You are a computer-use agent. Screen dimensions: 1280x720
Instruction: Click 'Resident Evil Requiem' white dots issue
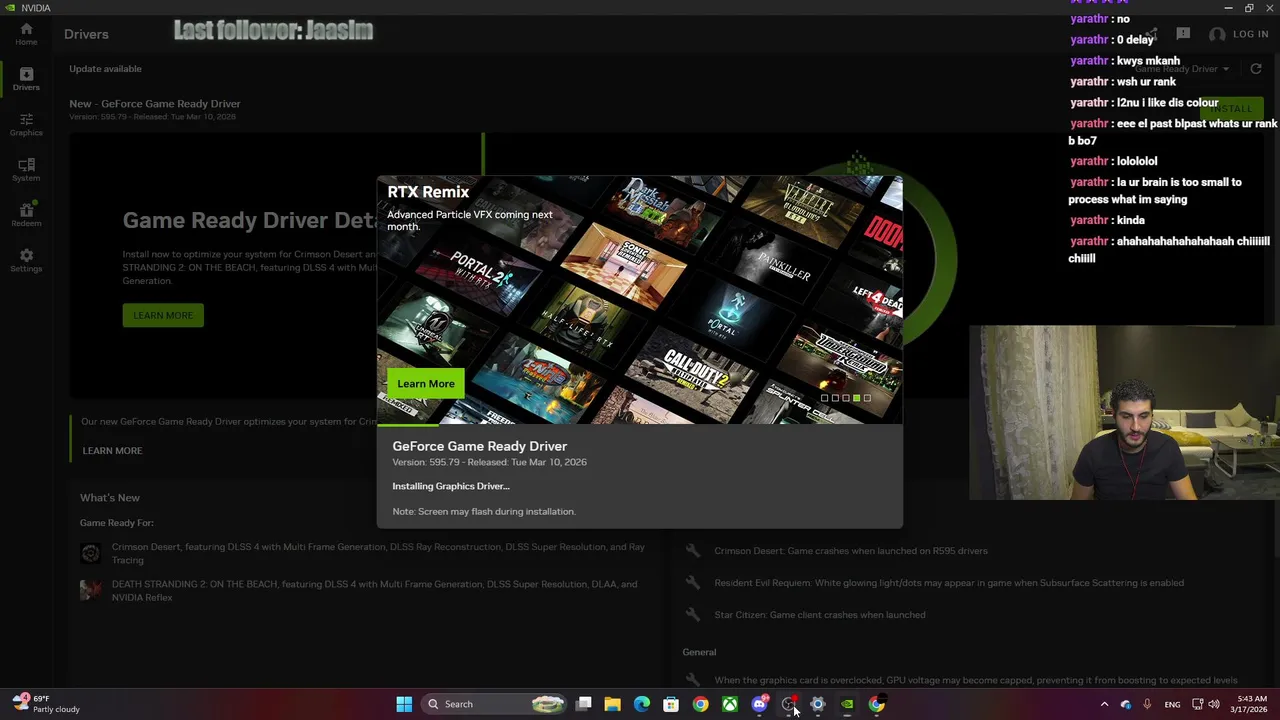pos(949,583)
